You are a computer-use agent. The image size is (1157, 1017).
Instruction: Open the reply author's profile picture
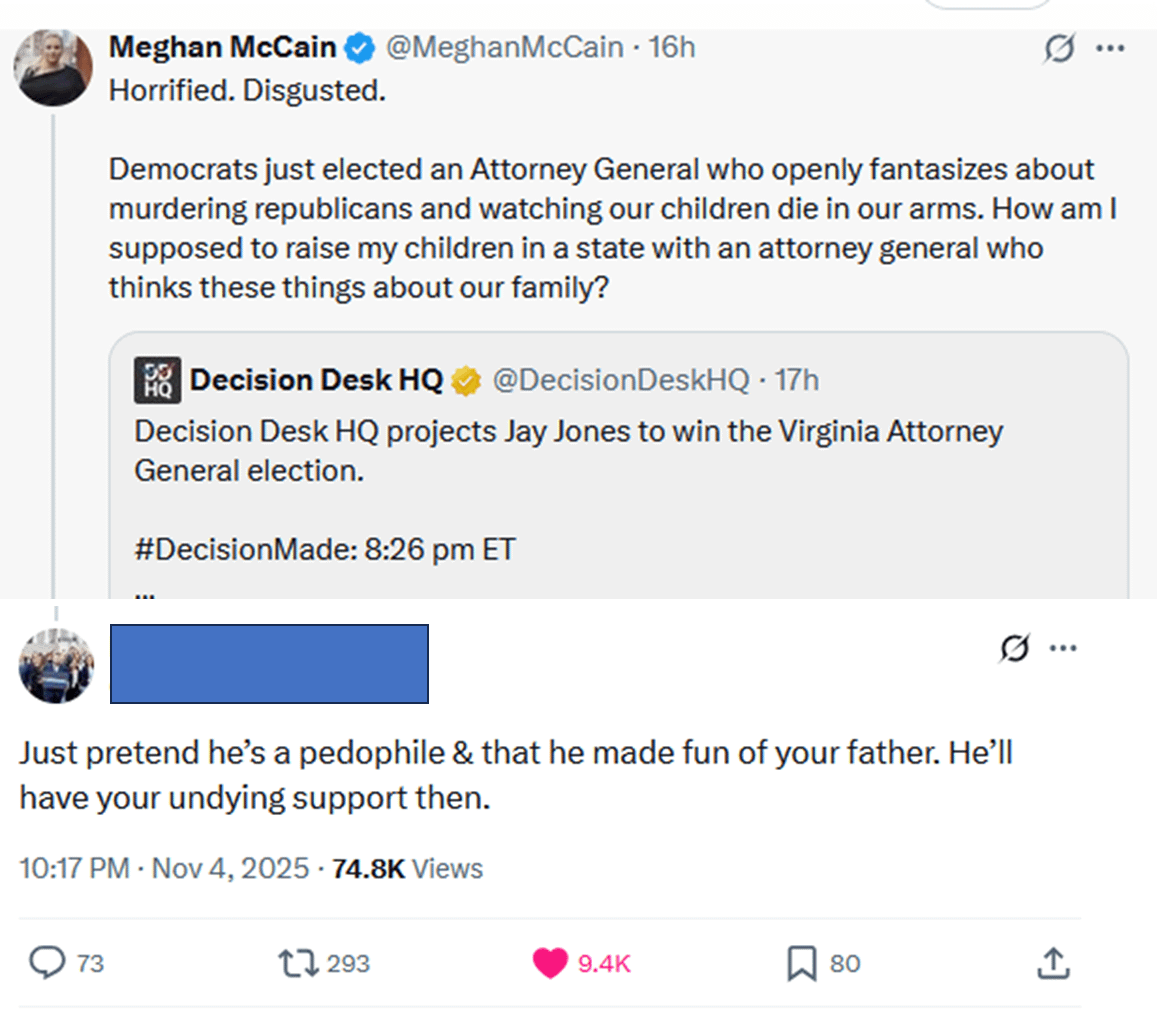pyautogui.click(x=56, y=665)
